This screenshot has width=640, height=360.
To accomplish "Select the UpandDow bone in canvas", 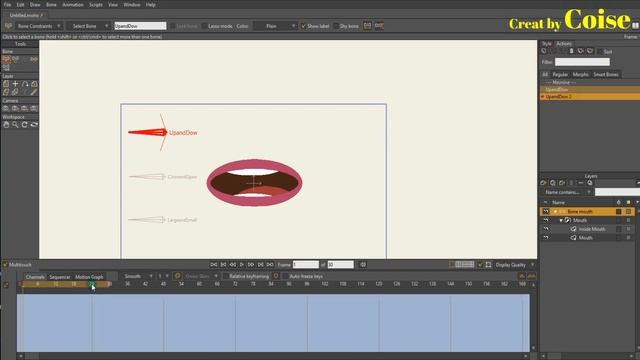I will tap(147, 132).
